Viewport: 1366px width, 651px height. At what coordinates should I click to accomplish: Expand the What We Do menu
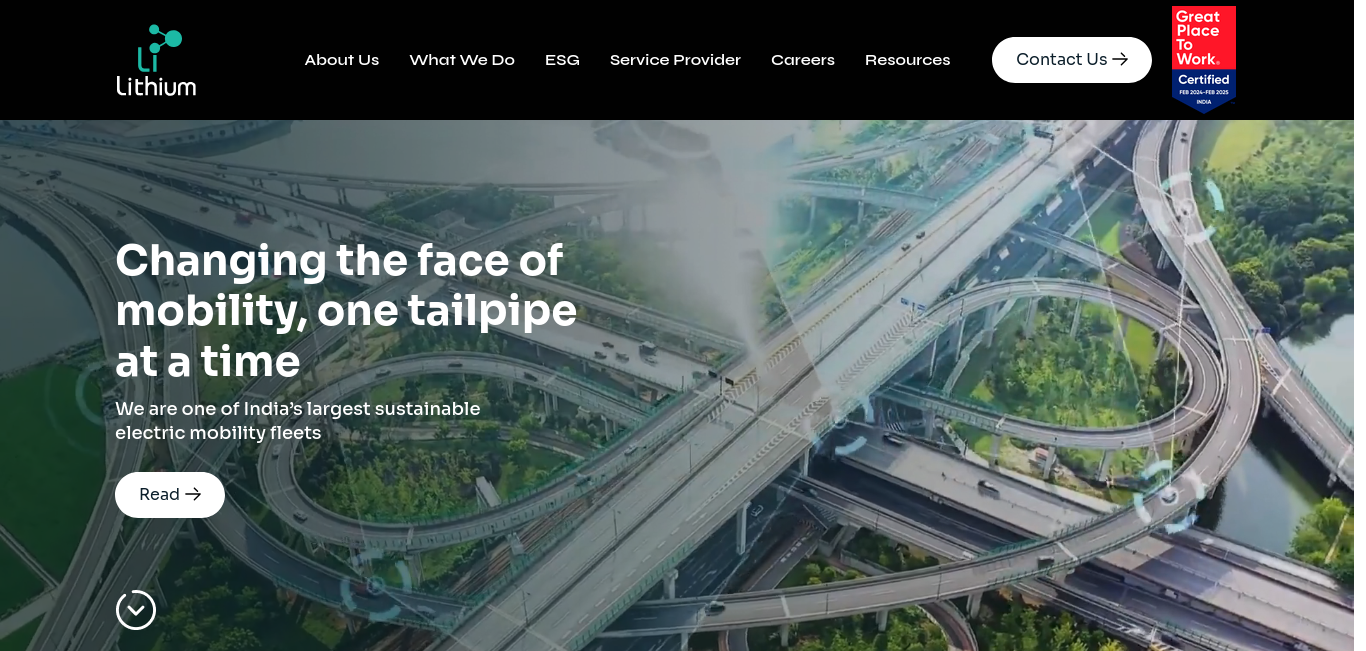(462, 60)
